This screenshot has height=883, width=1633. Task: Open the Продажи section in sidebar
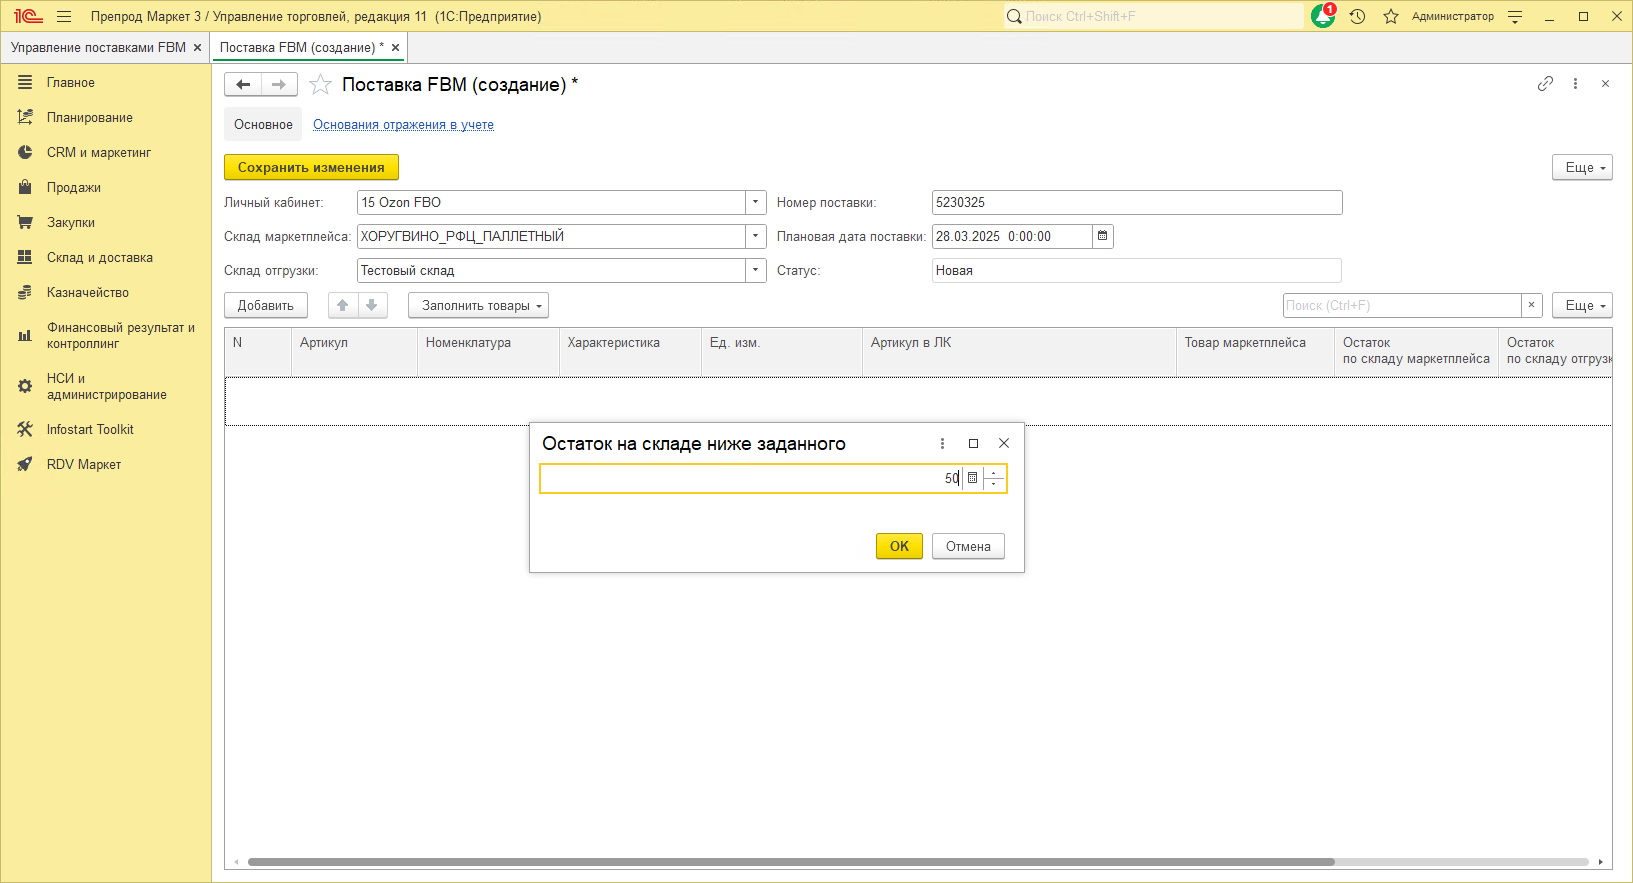(x=73, y=188)
